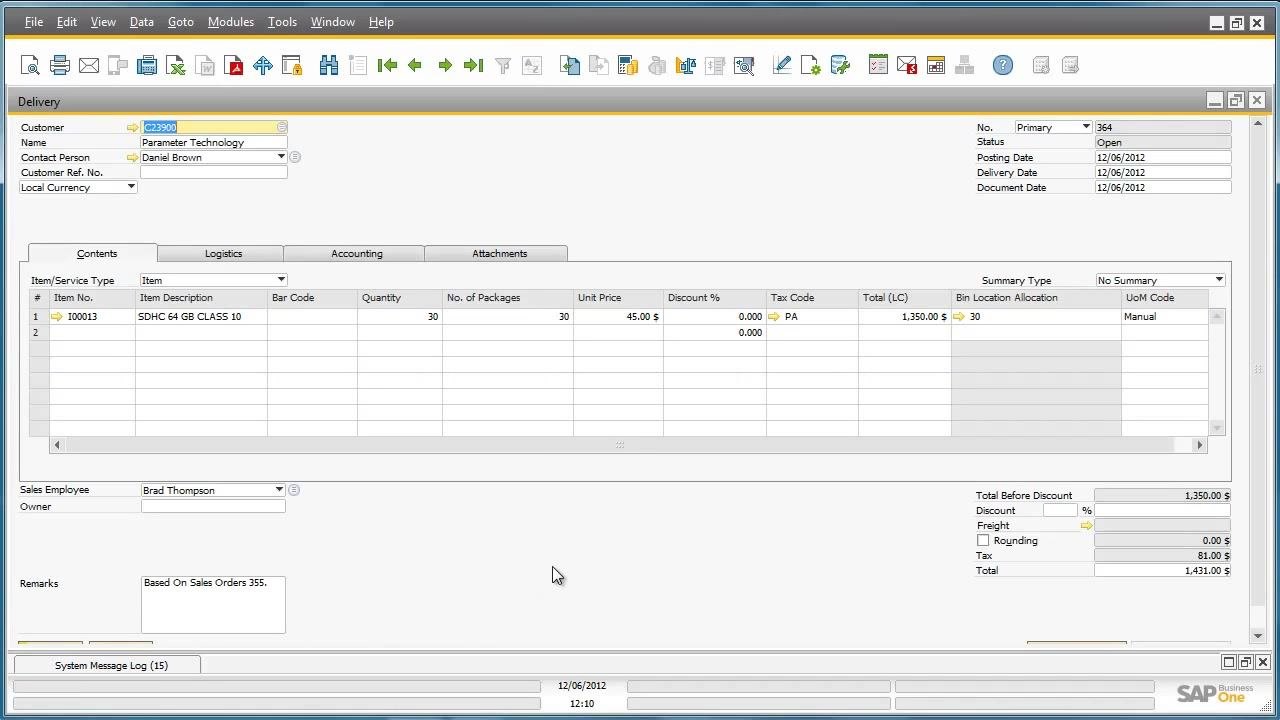Toggle the Rounding checkbox
The height and width of the screenshot is (720, 1280).
coord(983,541)
